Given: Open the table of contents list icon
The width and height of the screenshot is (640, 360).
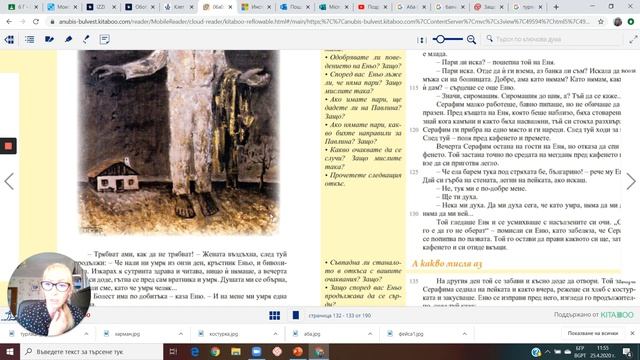Looking at the screenshot, I should click(29, 39).
